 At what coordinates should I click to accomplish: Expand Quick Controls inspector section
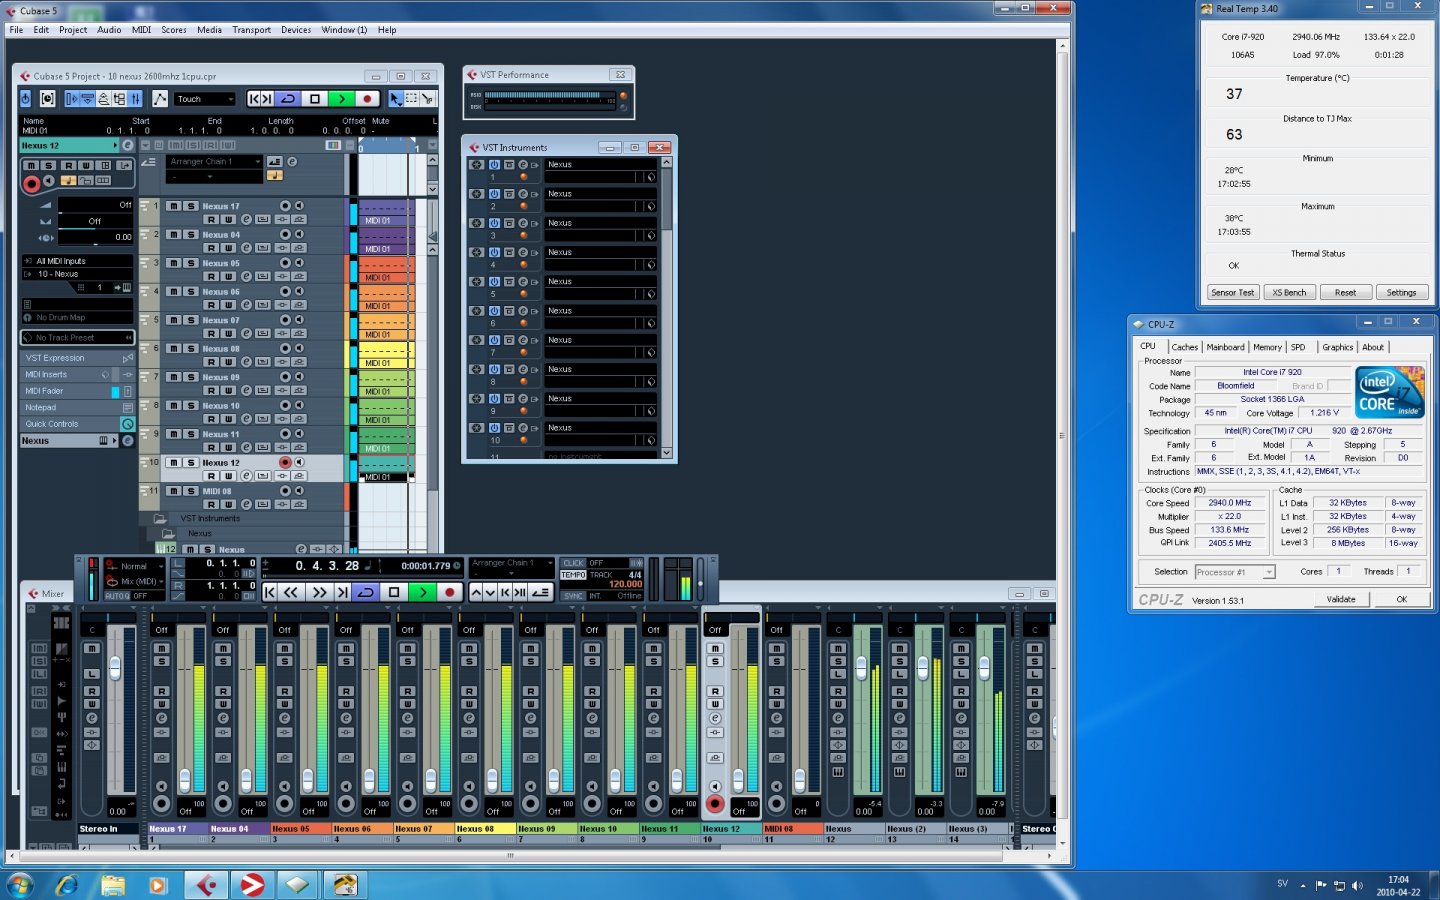(77, 424)
